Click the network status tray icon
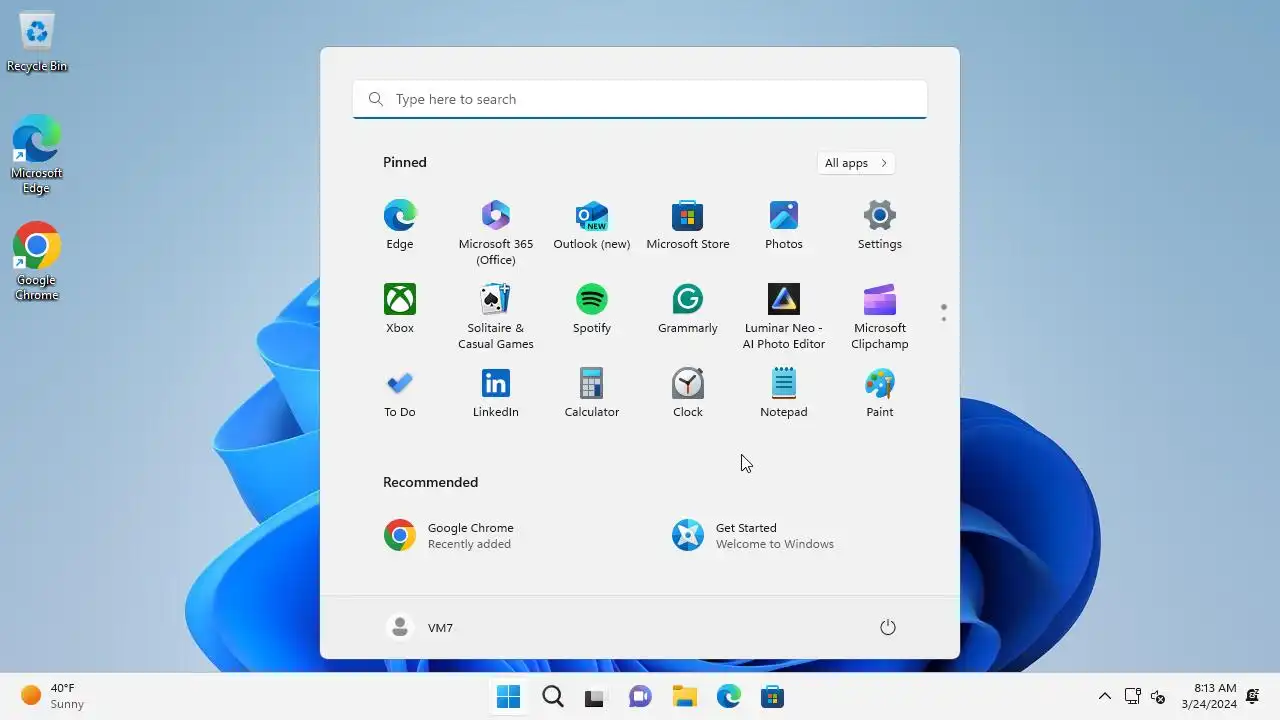The width and height of the screenshot is (1280, 720). (1133, 696)
